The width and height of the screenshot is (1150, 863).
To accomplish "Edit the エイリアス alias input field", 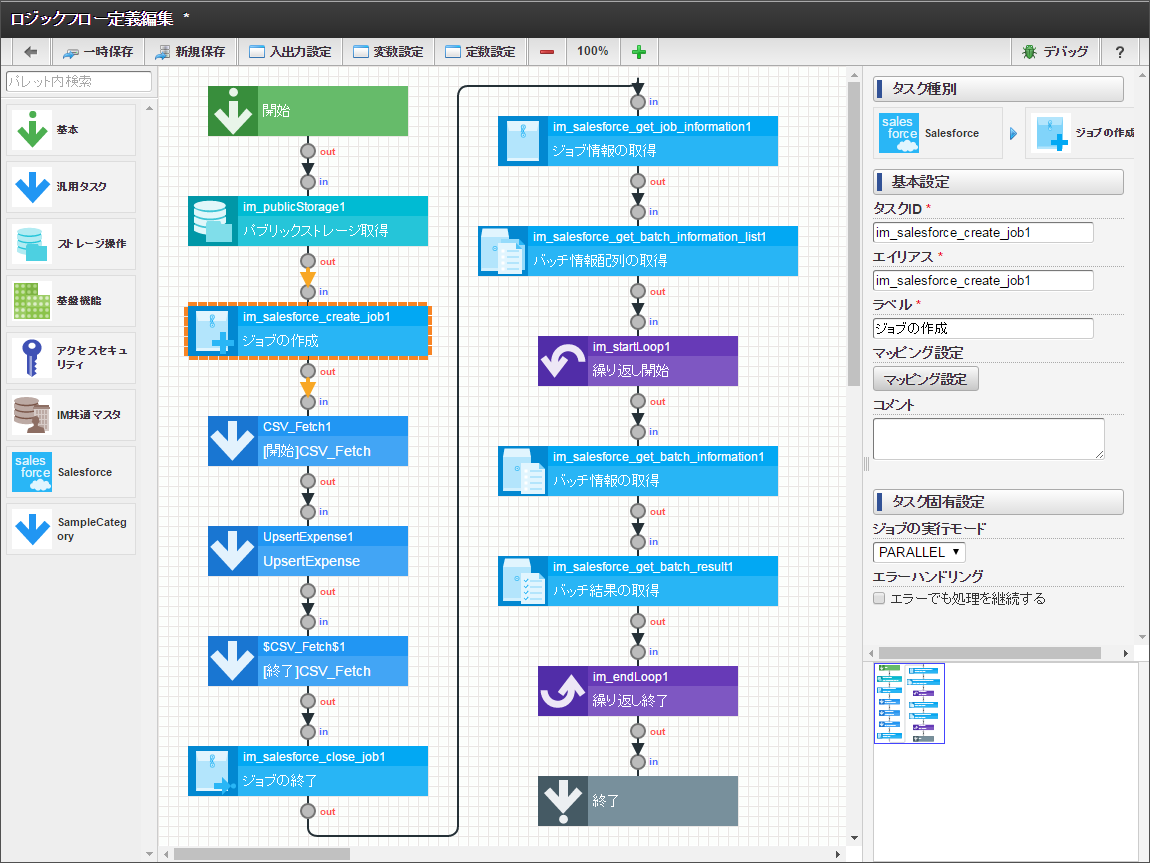I will tap(983, 280).
